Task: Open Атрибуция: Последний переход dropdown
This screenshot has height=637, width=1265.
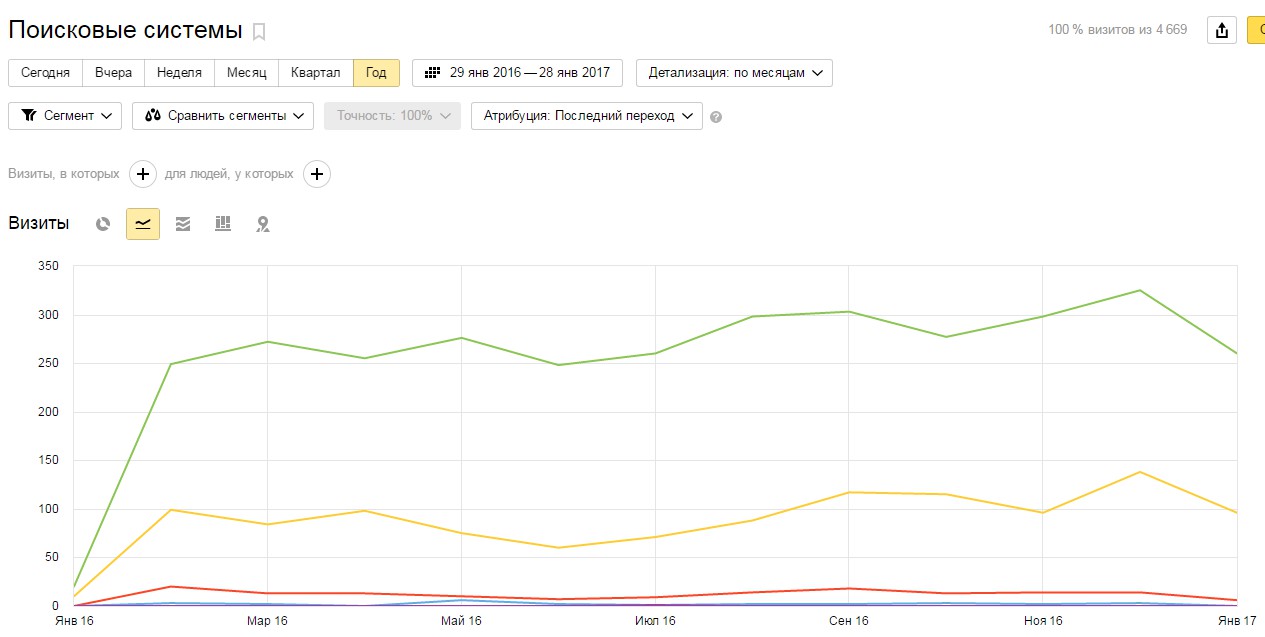Action: (x=587, y=116)
